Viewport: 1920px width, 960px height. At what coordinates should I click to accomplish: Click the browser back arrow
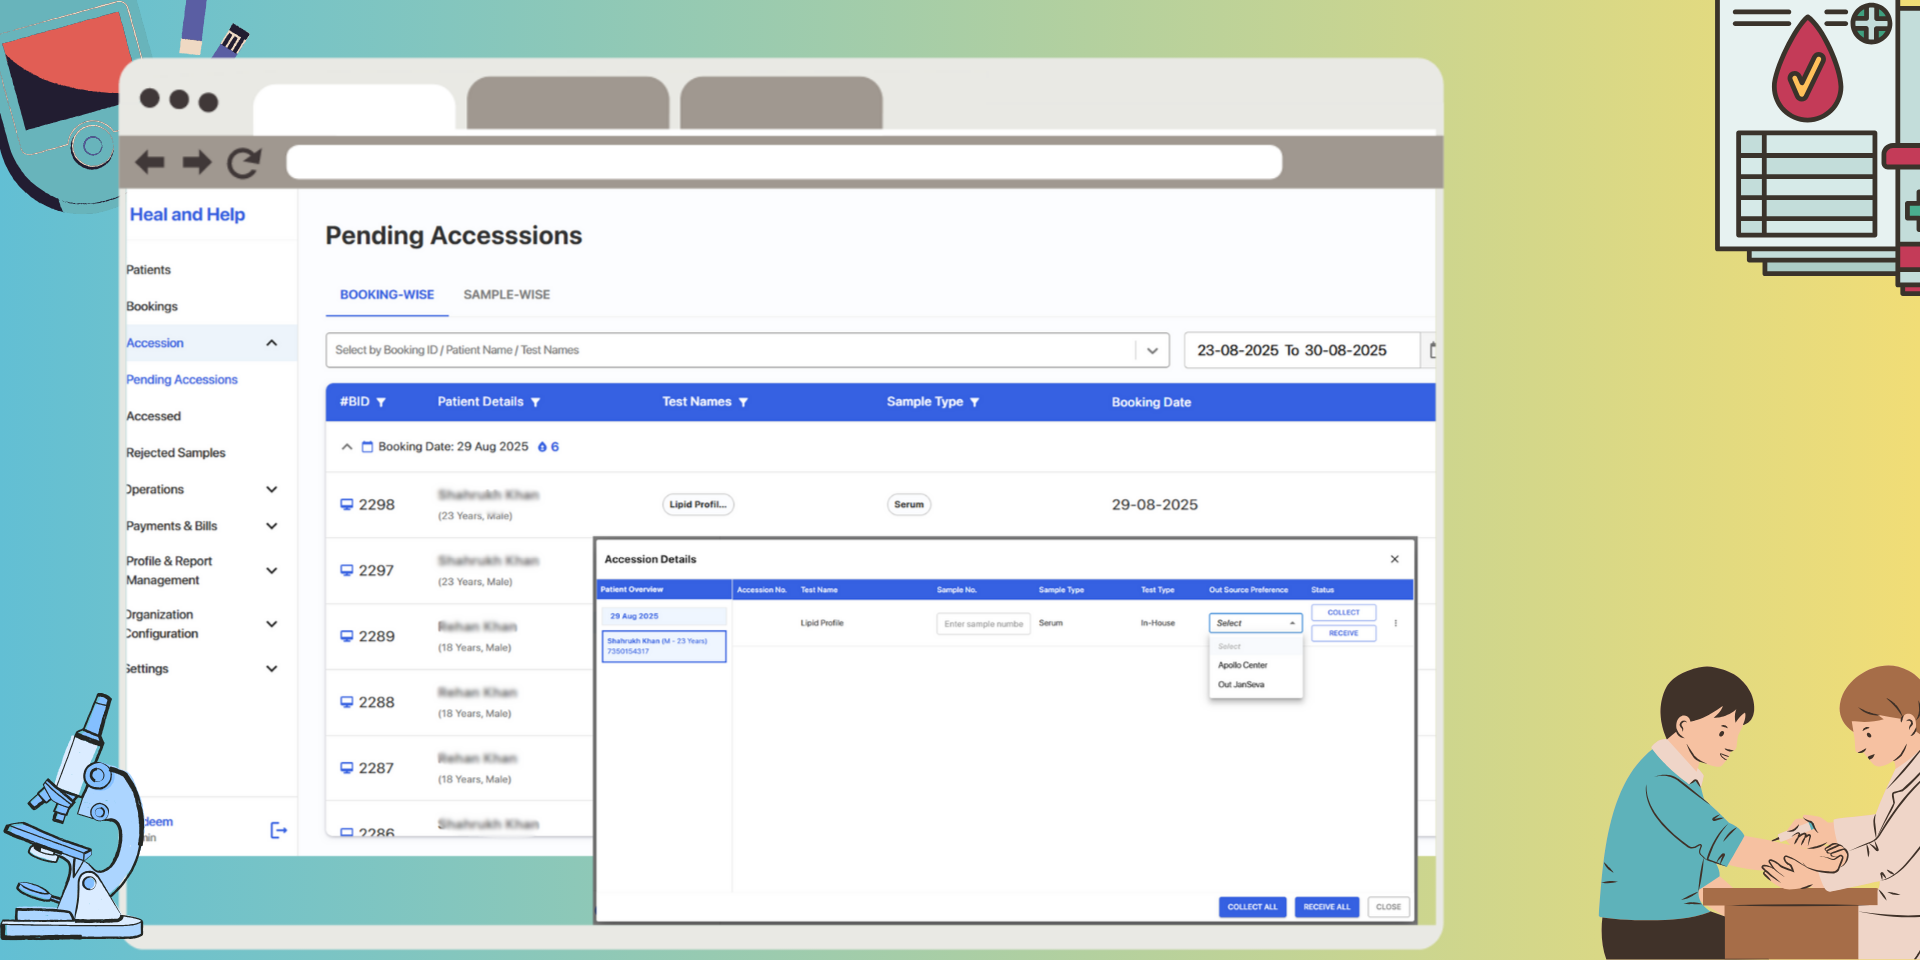click(x=150, y=162)
